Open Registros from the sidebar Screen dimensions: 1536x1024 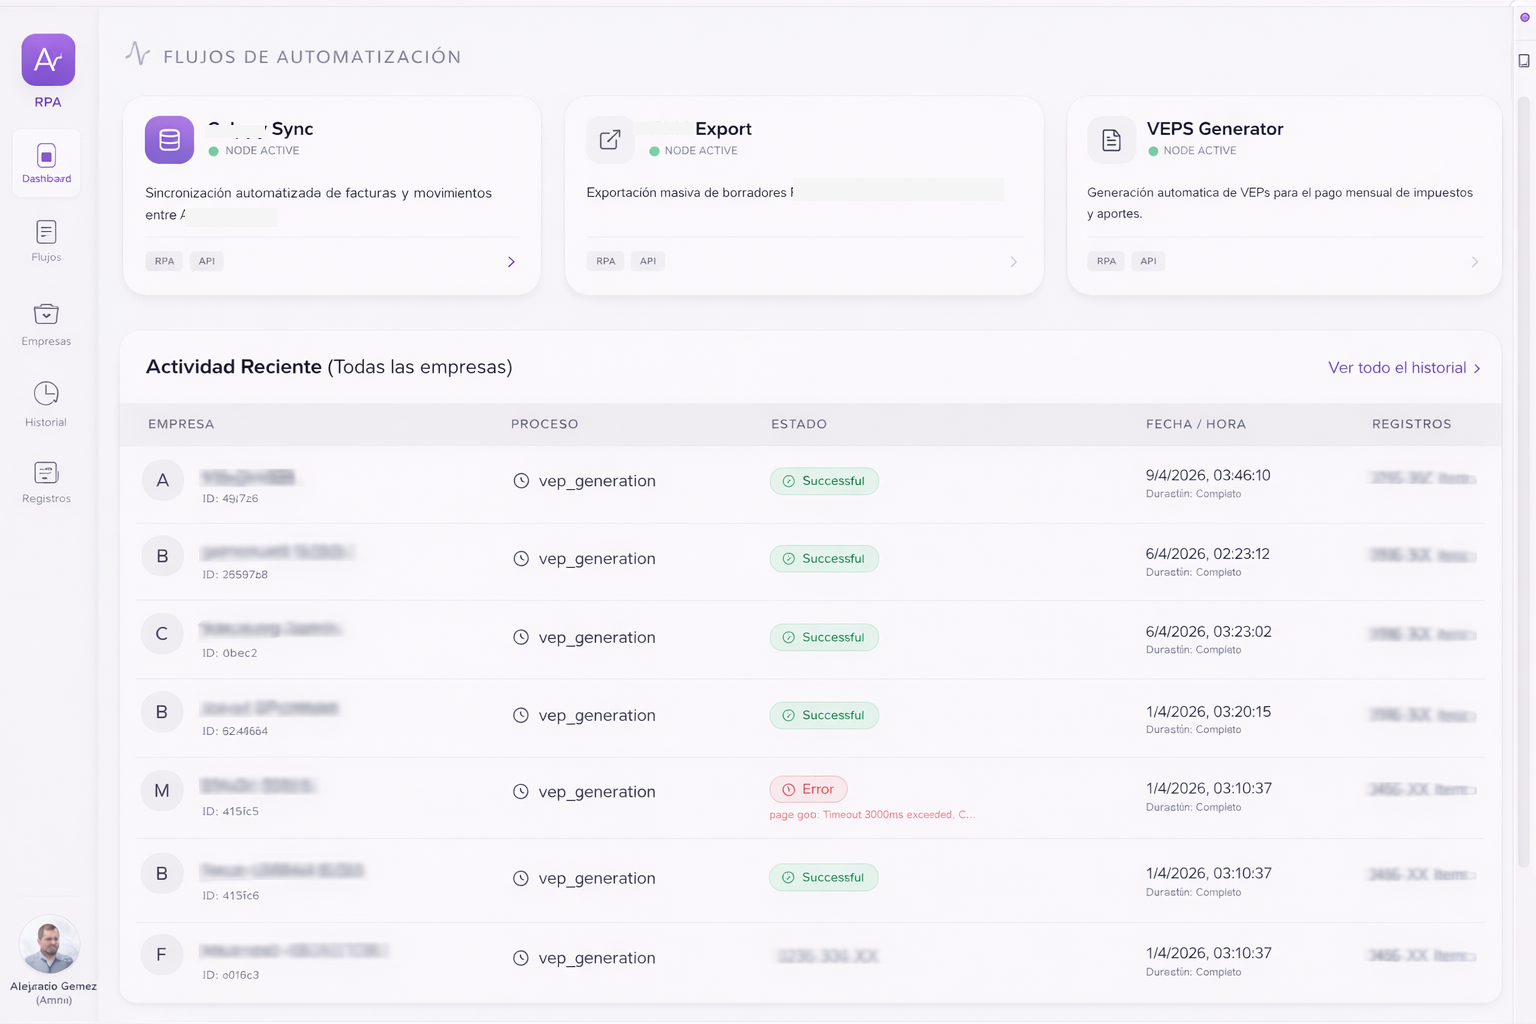[x=46, y=482]
